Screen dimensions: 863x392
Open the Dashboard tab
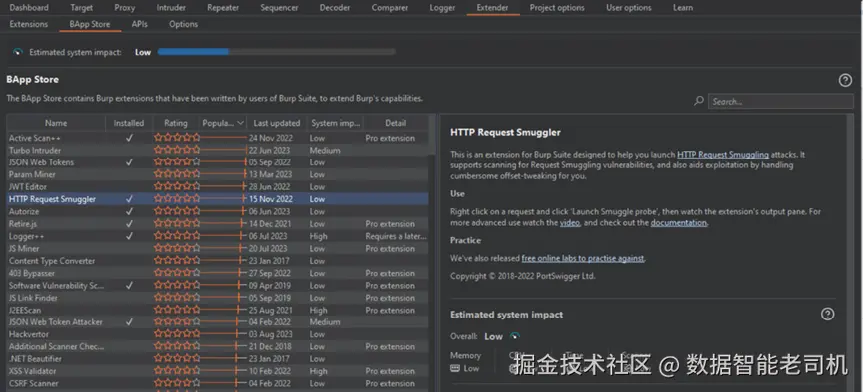(29, 8)
